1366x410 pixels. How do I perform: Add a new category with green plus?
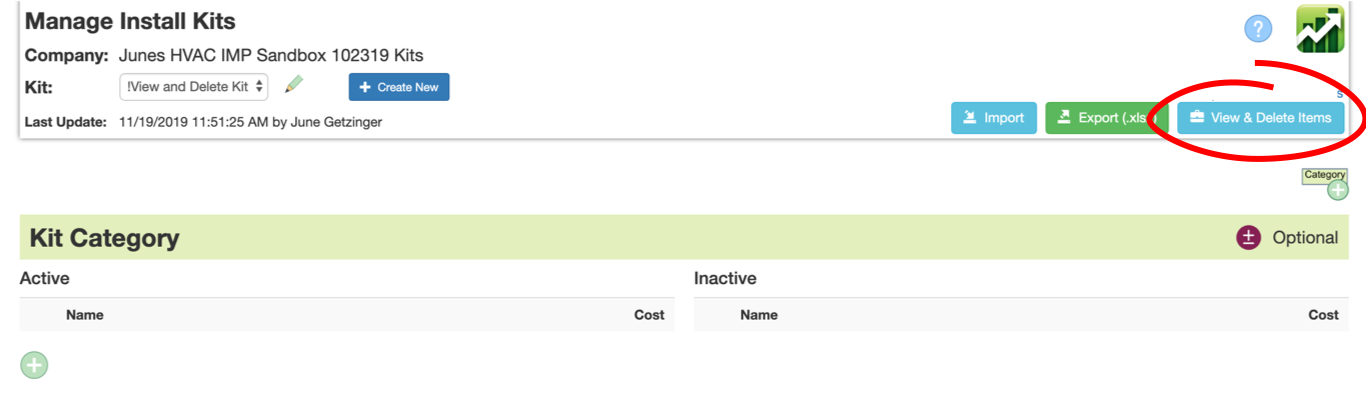[x=1337, y=190]
